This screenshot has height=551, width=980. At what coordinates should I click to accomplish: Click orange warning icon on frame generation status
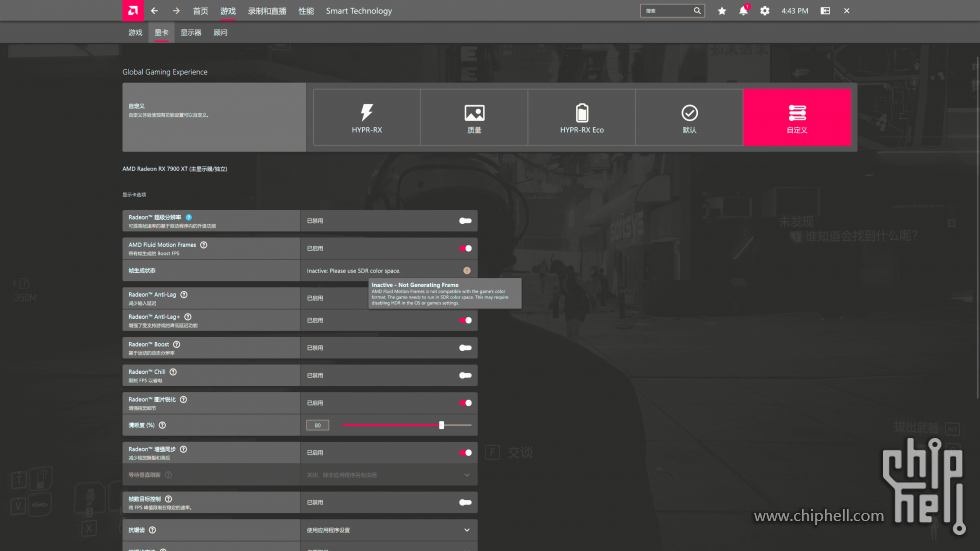point(467,271)
